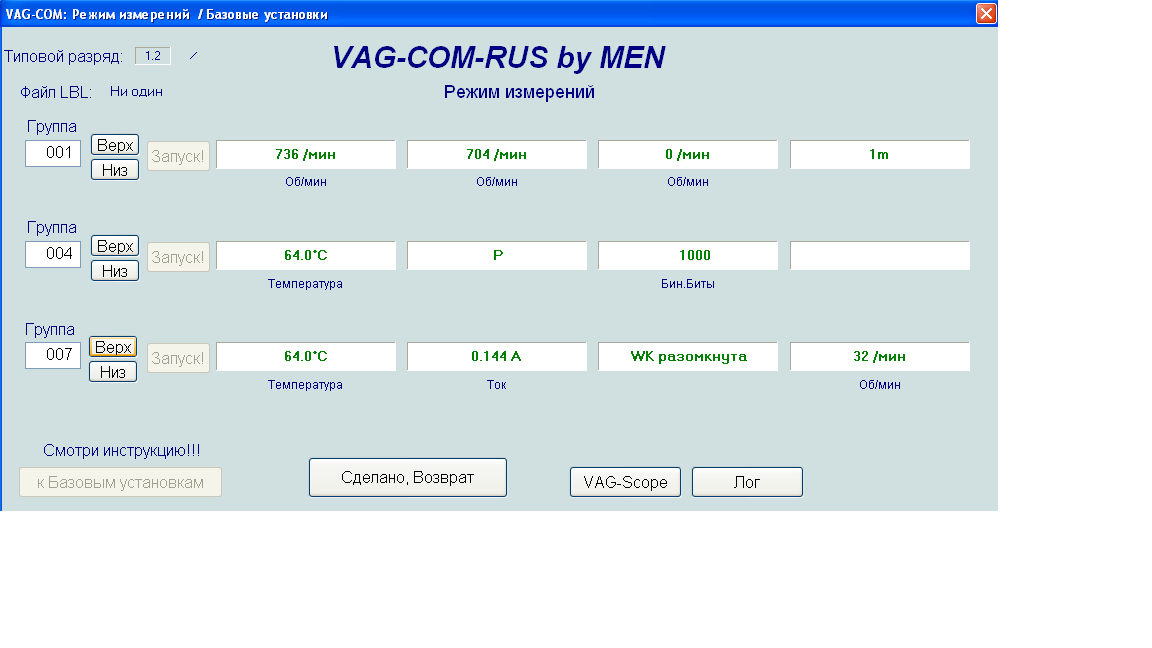The image size is (1152, 648).
Task: Click the 'Типовой разряд' 1.2 value box
Action: click(x=153, y=56)
